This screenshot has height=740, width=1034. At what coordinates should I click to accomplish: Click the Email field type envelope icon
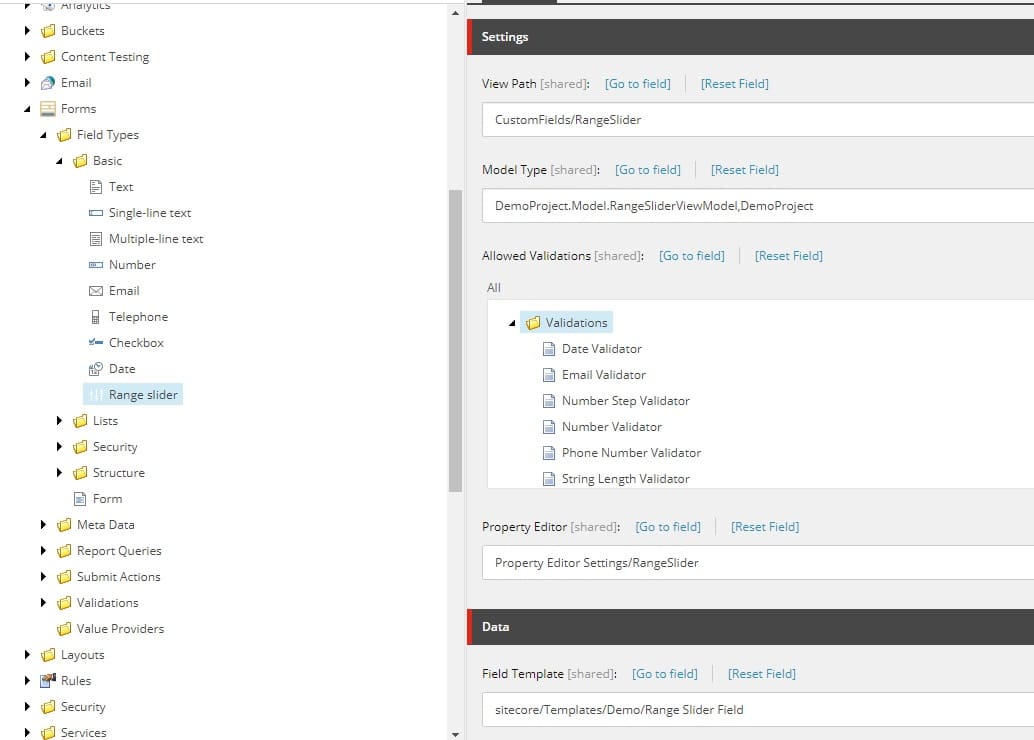point(96,291)
